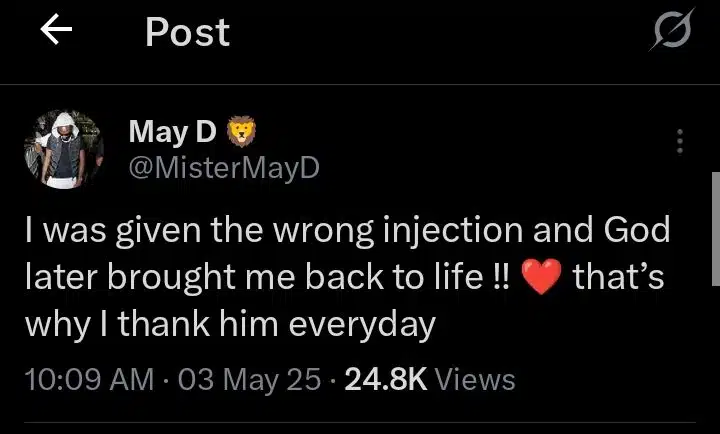Click the word "God" in the tweet
Viewport: 720px width, 434px height.
pos(629,233)
